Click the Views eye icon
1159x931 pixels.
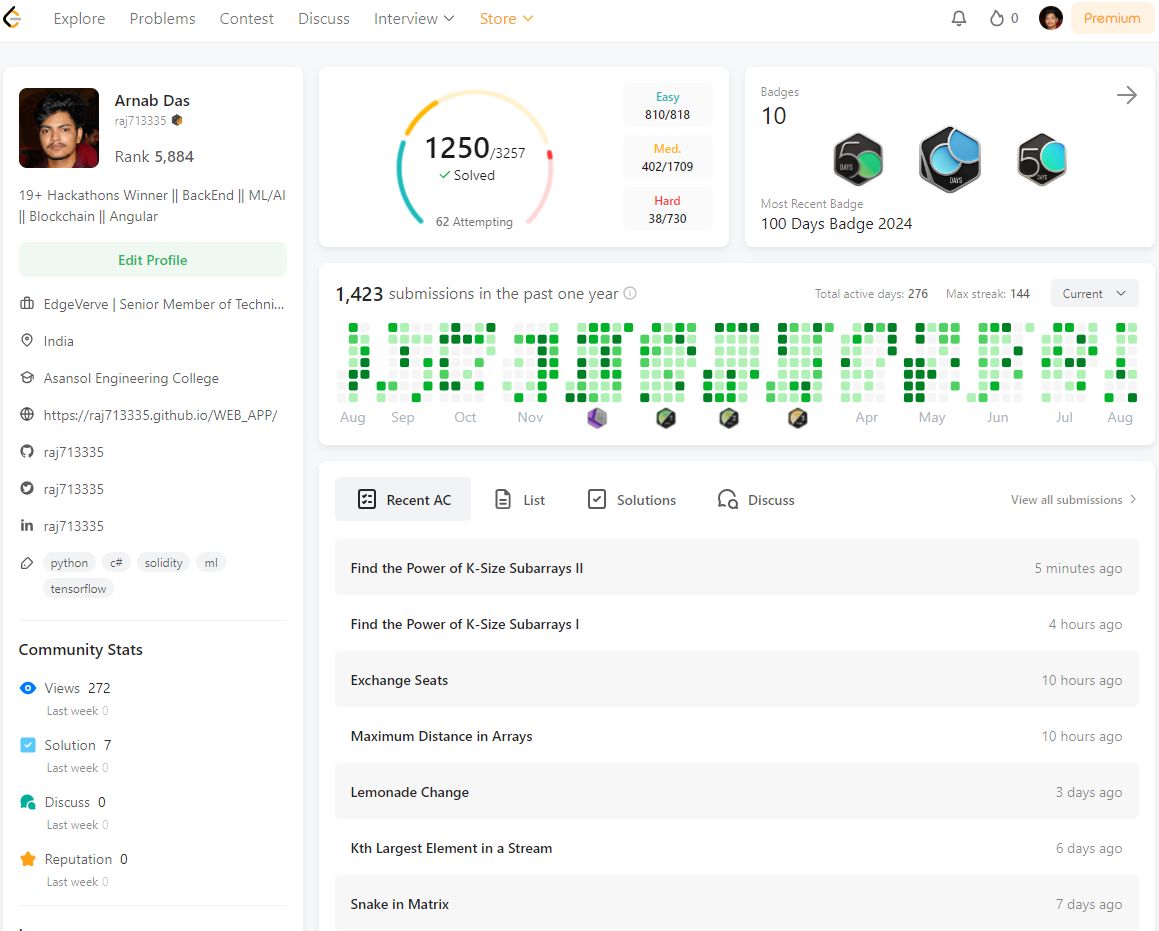(28, 688)
